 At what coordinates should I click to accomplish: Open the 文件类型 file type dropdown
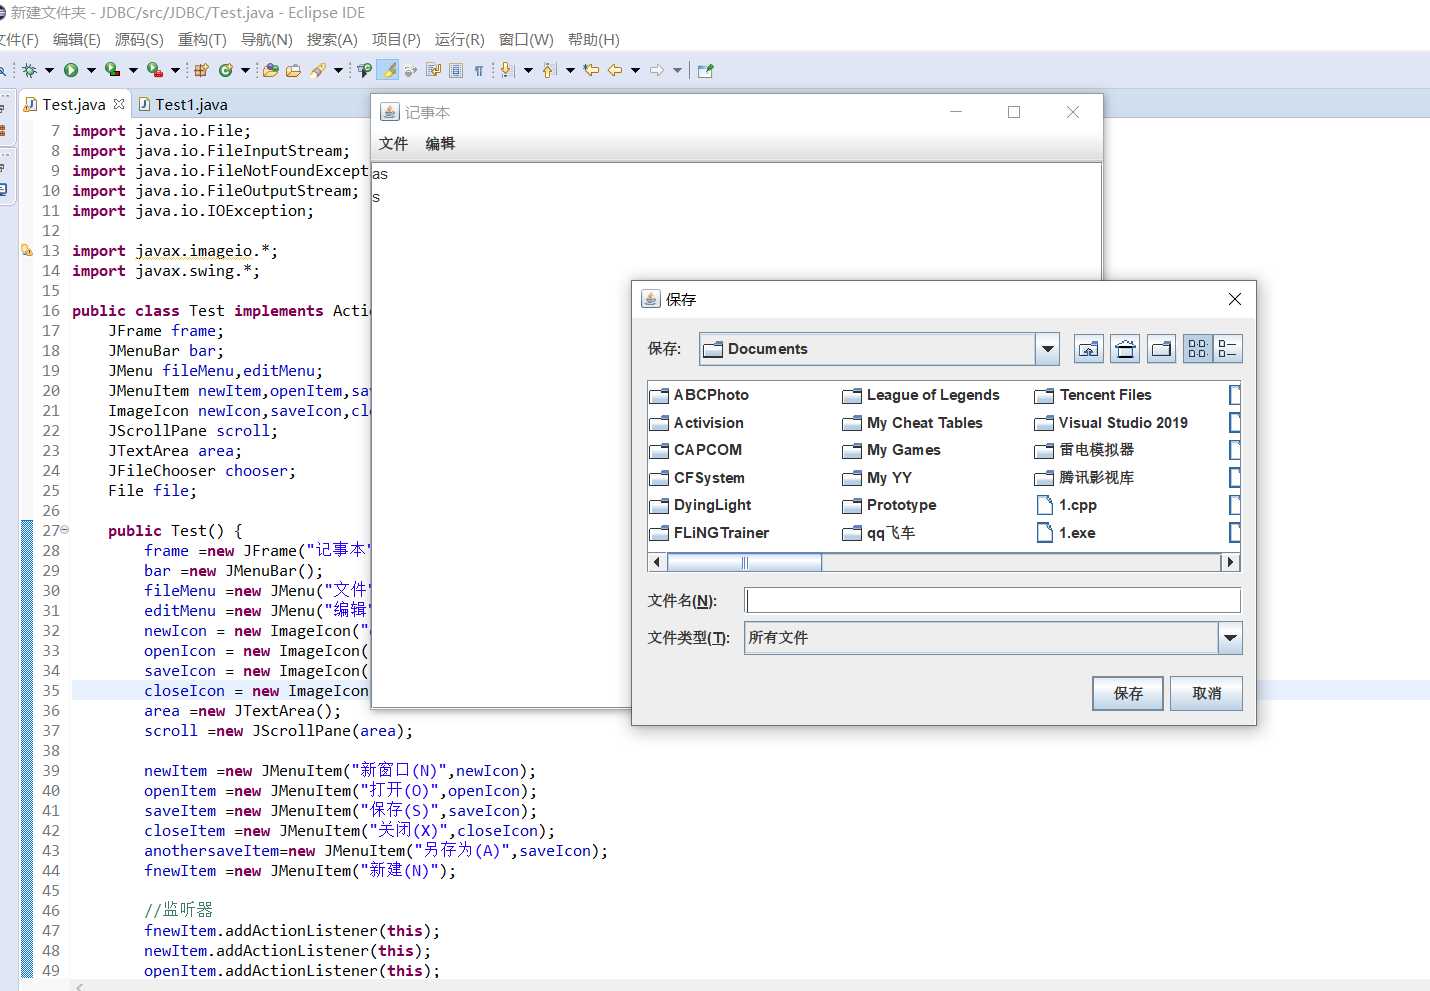point(1230,638)
